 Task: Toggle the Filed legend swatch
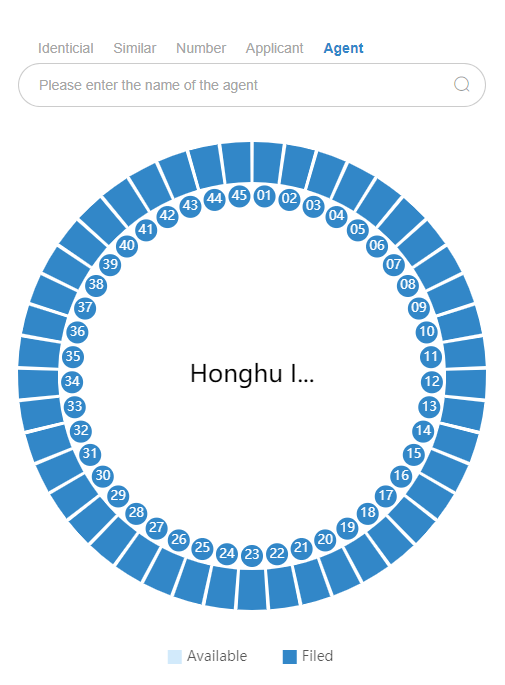(290, 657)
